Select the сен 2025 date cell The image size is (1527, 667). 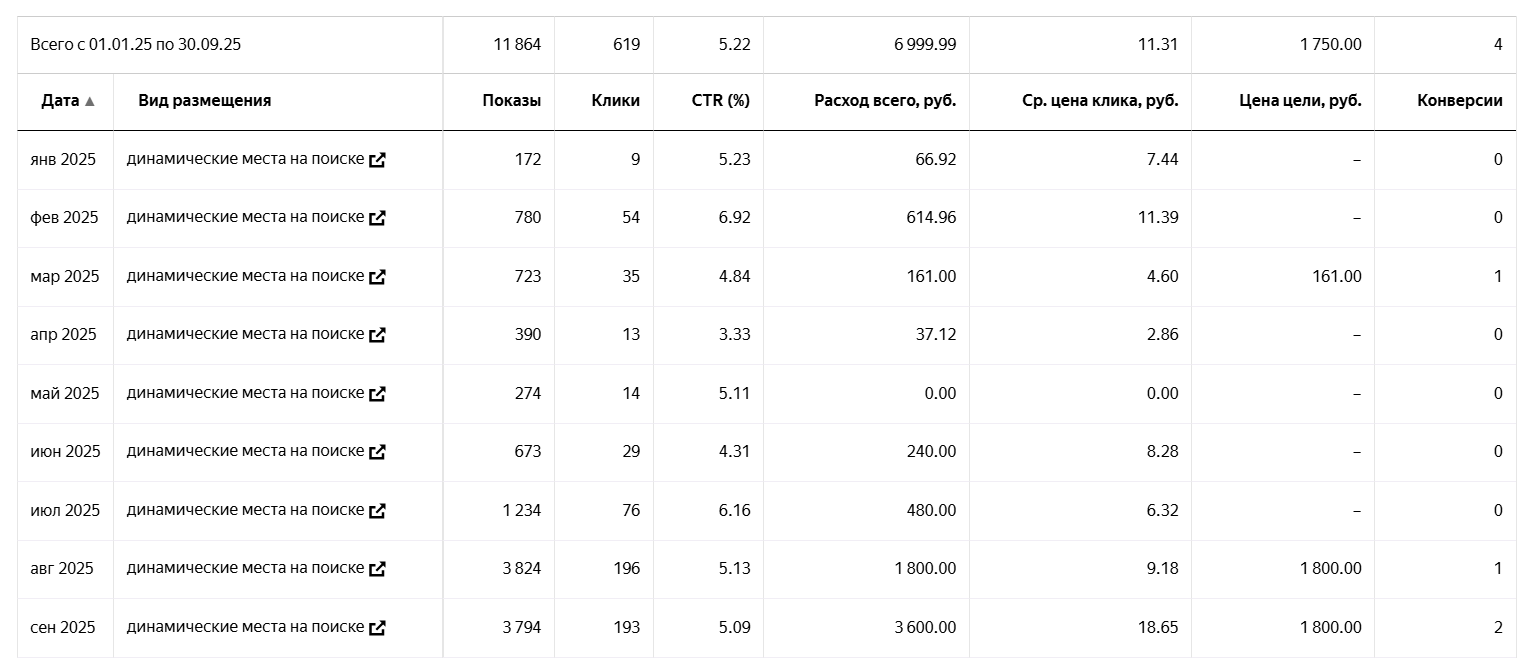(63, 628)
